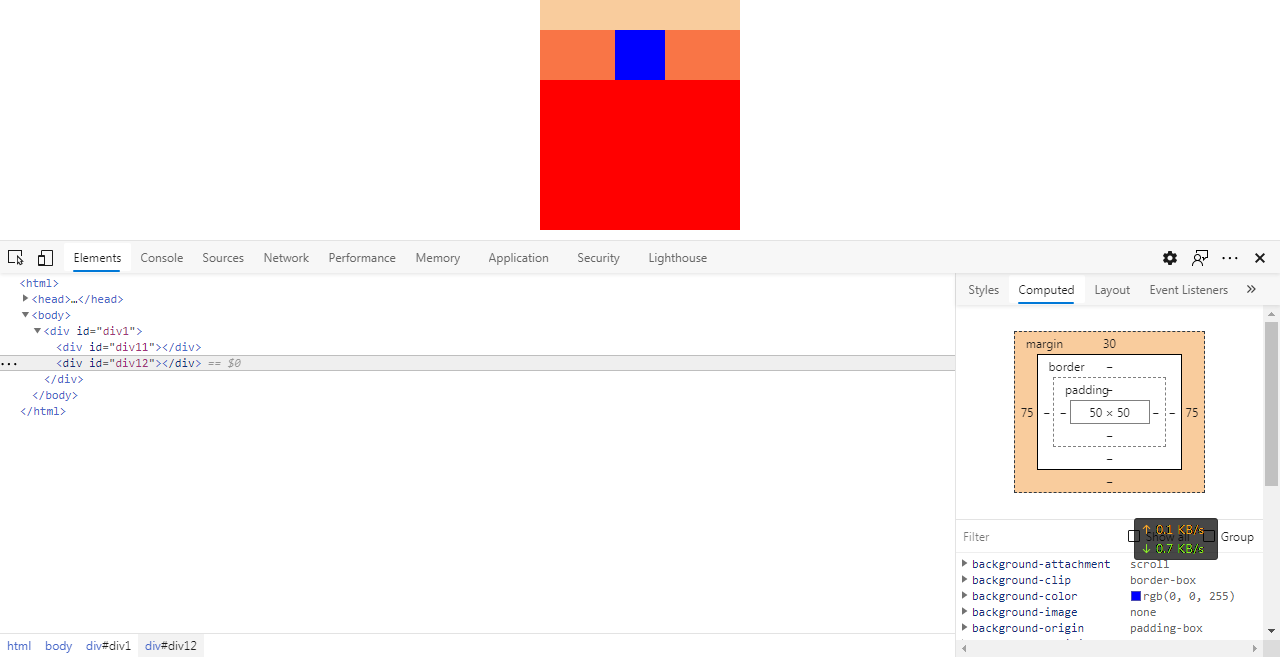Focus the computed styles Filter field
Image resolution: width=1280 pixels, height=657 pixels.
click(1040, 537)
